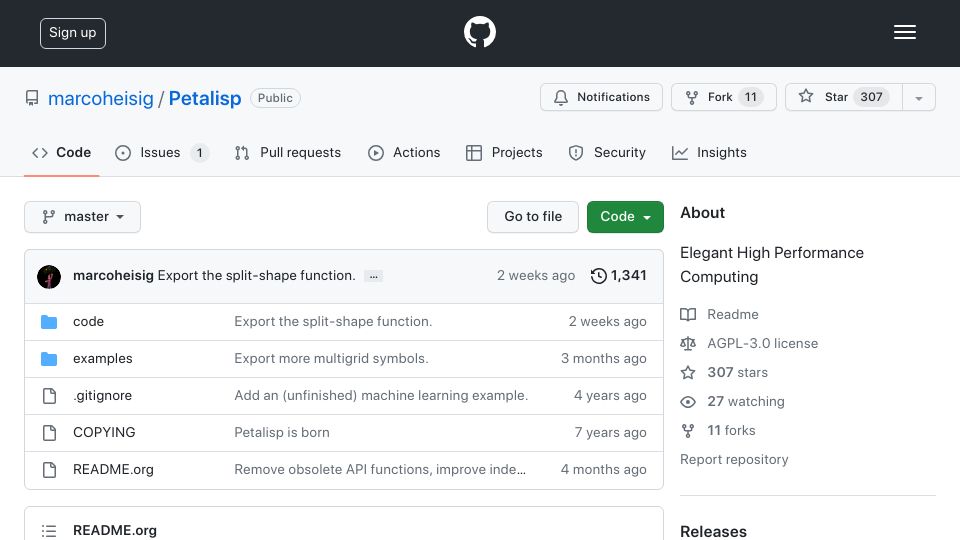Open the master branch dropdown
The width and height of the screenshot is (960, 540).
83,217
